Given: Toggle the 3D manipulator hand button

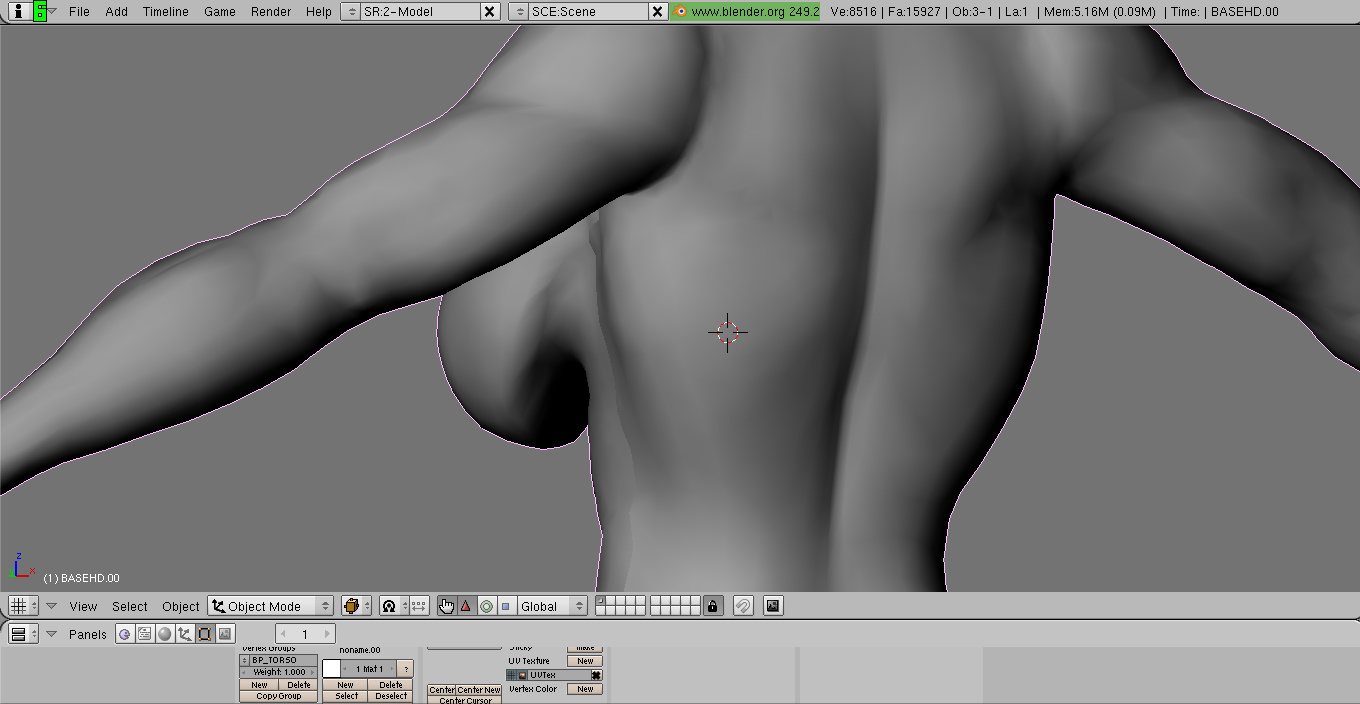Looking at the screenshot, I should point(446,606).
